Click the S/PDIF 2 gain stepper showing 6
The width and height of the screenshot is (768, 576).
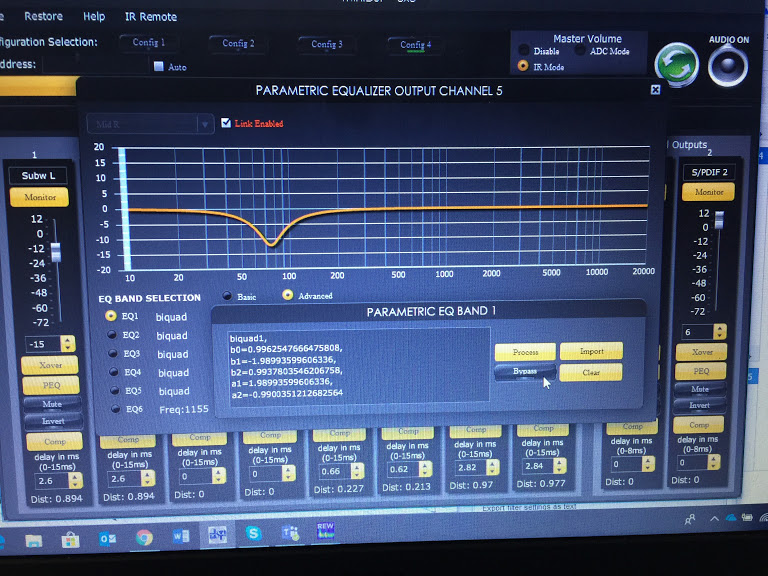click(720, 332)
